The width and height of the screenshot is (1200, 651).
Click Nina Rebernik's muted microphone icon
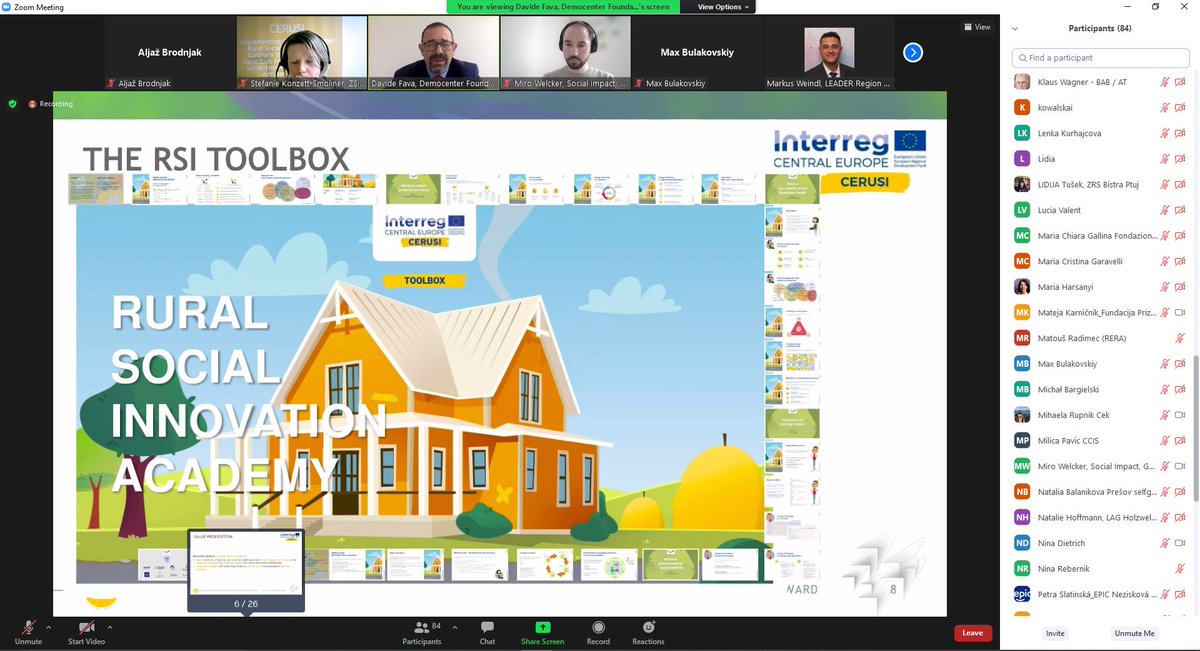1181,569
